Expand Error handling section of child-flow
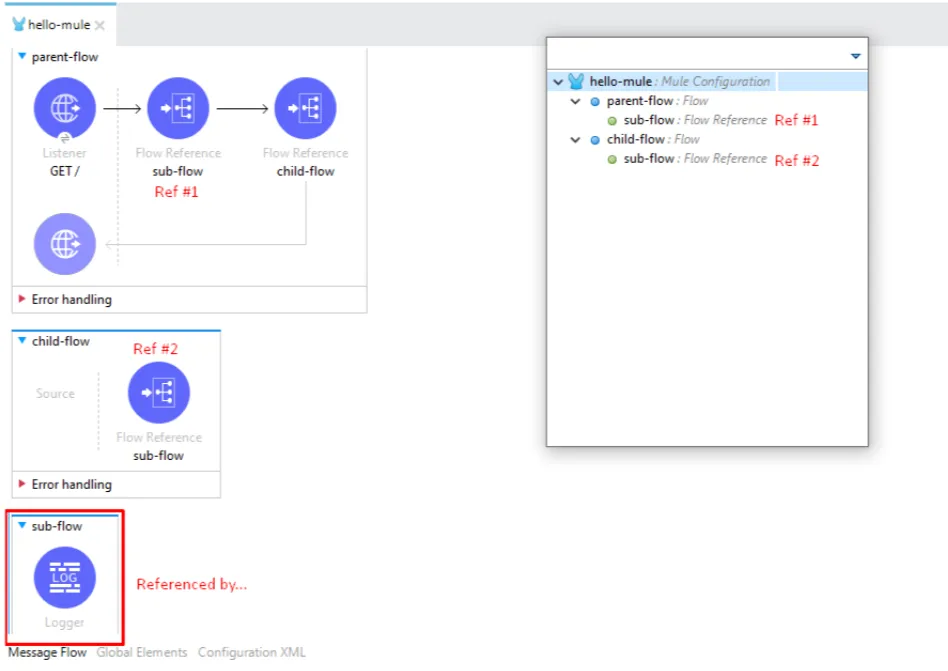This screenshot has width=948, height=671. click(x=22, y=484)
